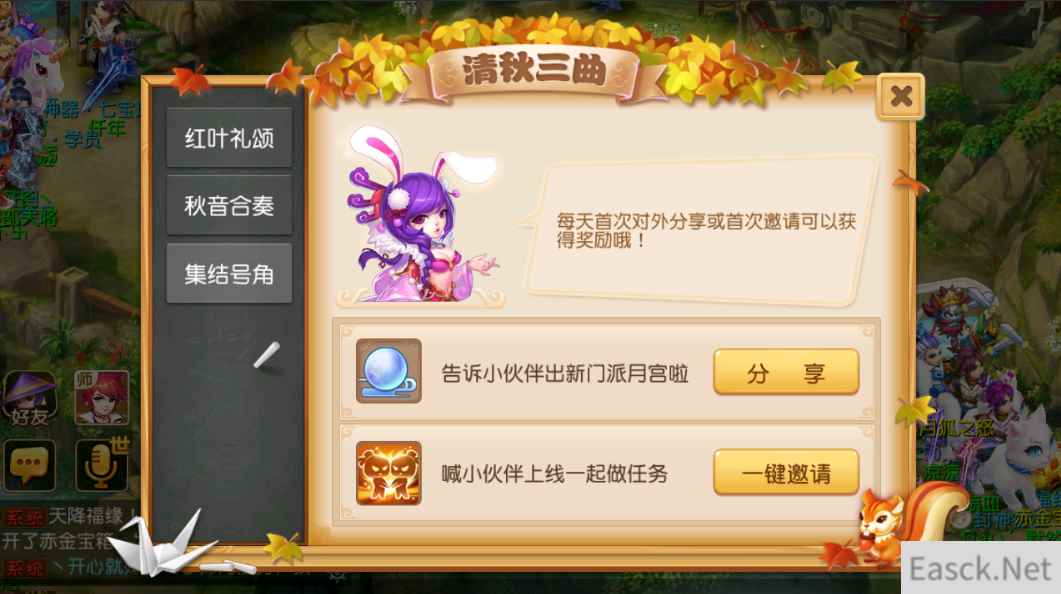1061x594 pixels.
Task: Click the speech bubble reward hint text
Action: 706,230
